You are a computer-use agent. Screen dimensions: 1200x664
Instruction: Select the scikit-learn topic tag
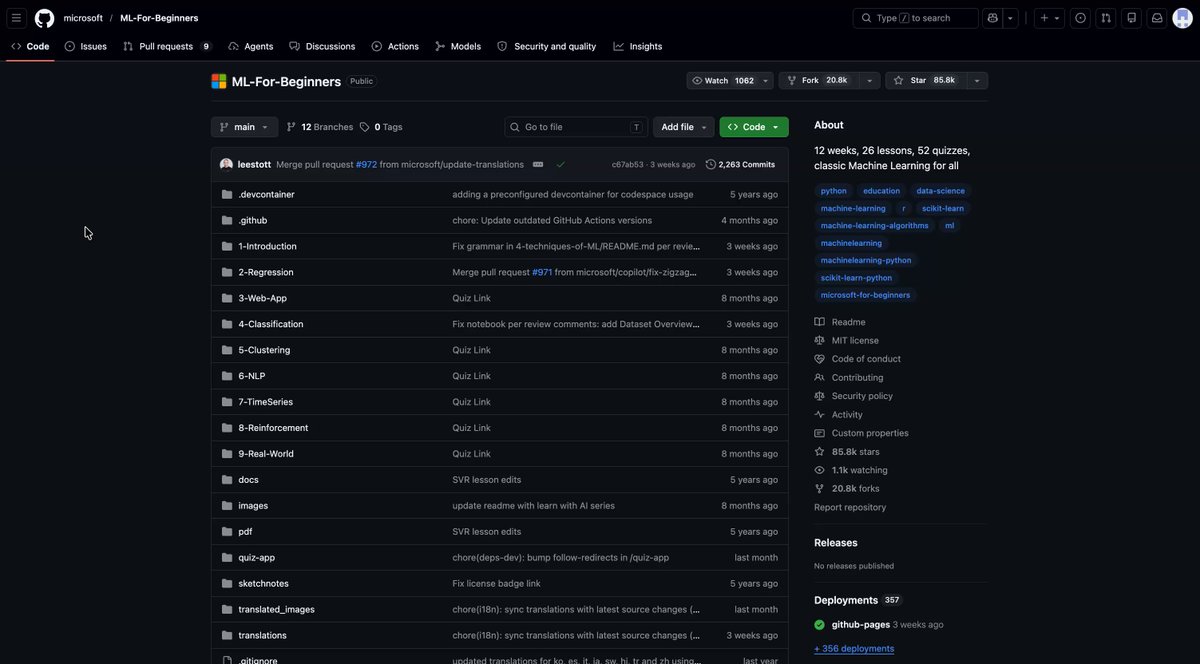tap(942, 208)
